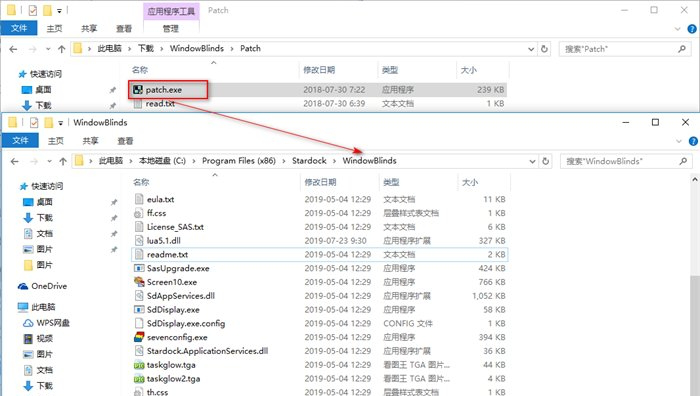Click 本地磁盘 (C:) breadcrumb
Viewport: 700px width, 411px height.
(162, 161)
